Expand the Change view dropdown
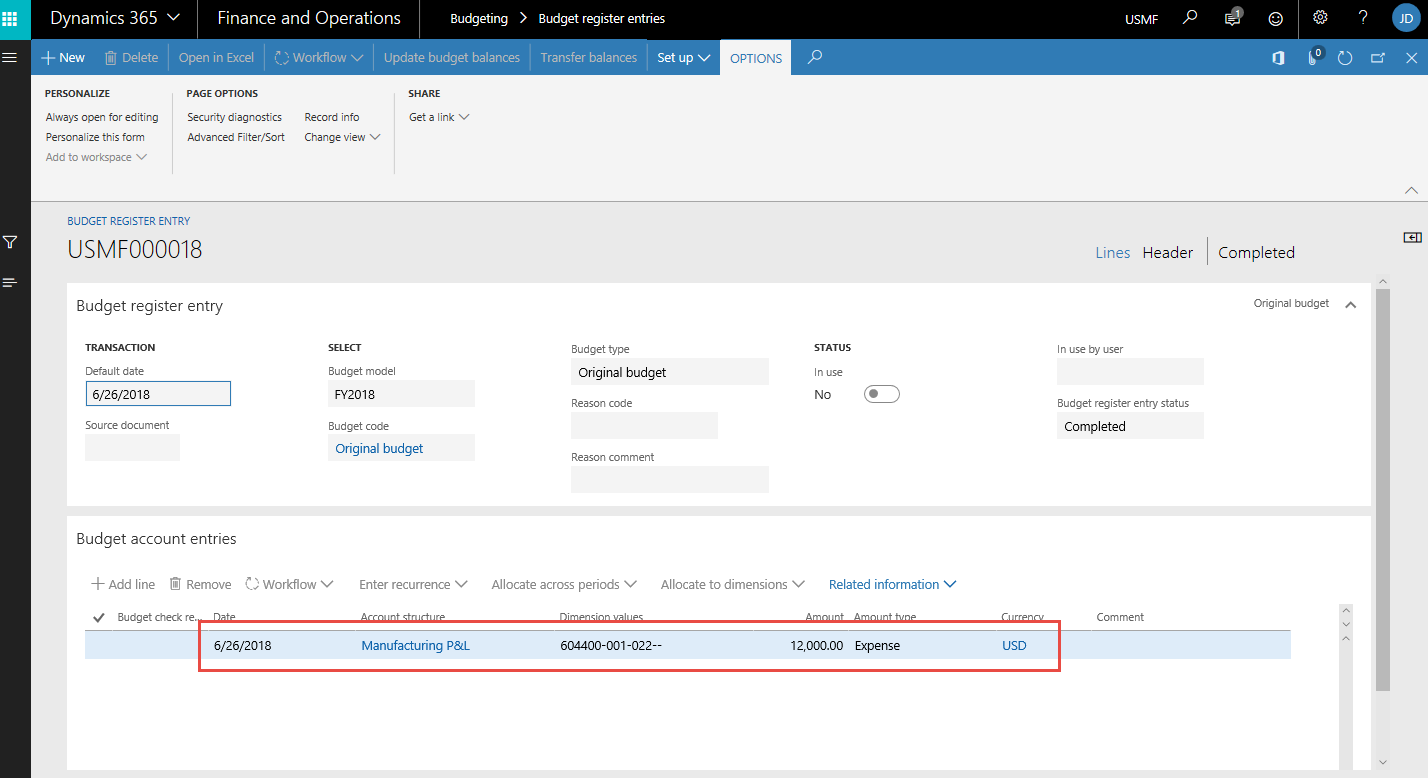Screen dimensions: 1428x778 (x=342, y=137)
